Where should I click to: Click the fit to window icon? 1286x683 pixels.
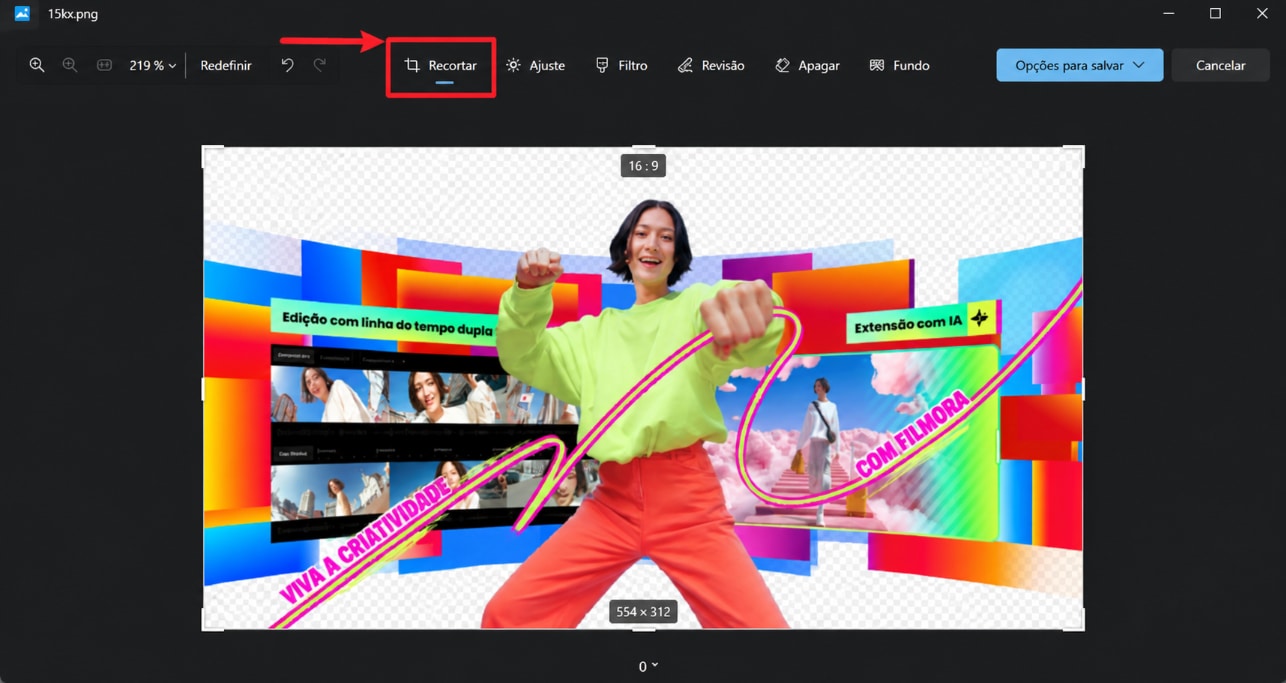104,65
